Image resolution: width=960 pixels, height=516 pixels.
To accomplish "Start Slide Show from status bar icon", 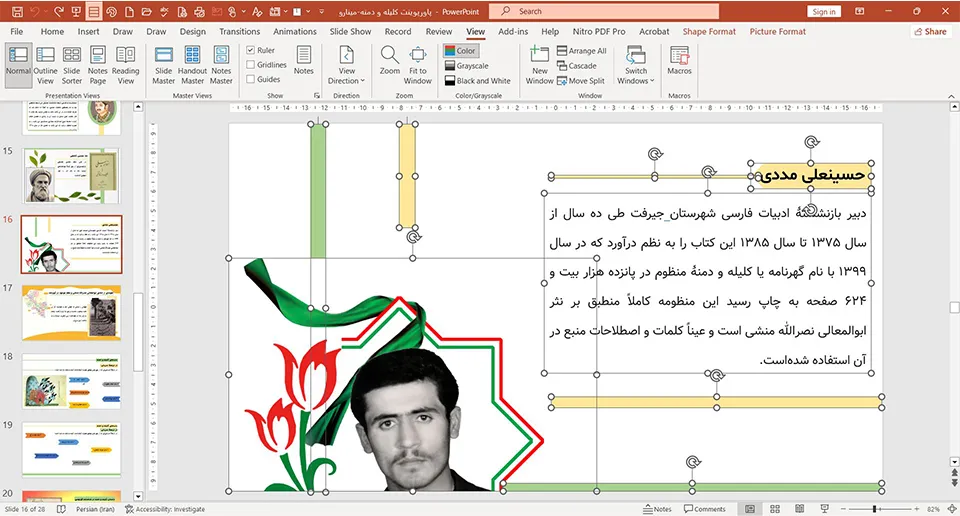I will click(825, 509).
